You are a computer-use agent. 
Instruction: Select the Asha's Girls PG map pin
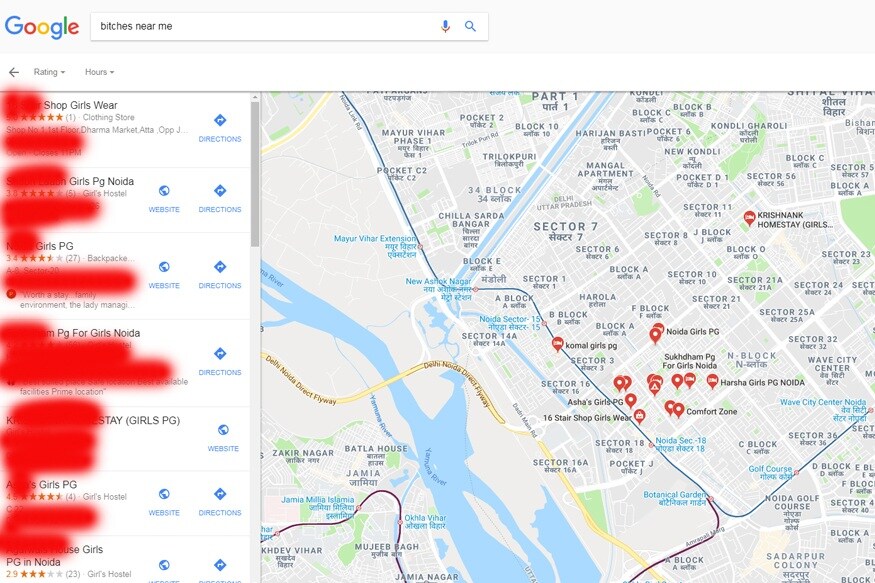[x=631, y=400]
